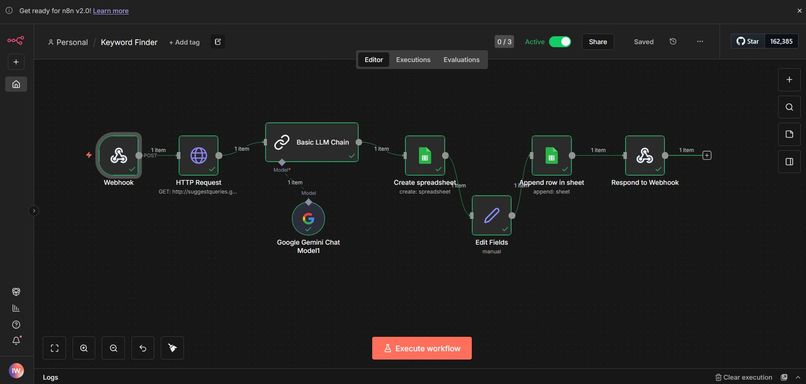Open the three-dot workflow options menu

click(700, 42)
